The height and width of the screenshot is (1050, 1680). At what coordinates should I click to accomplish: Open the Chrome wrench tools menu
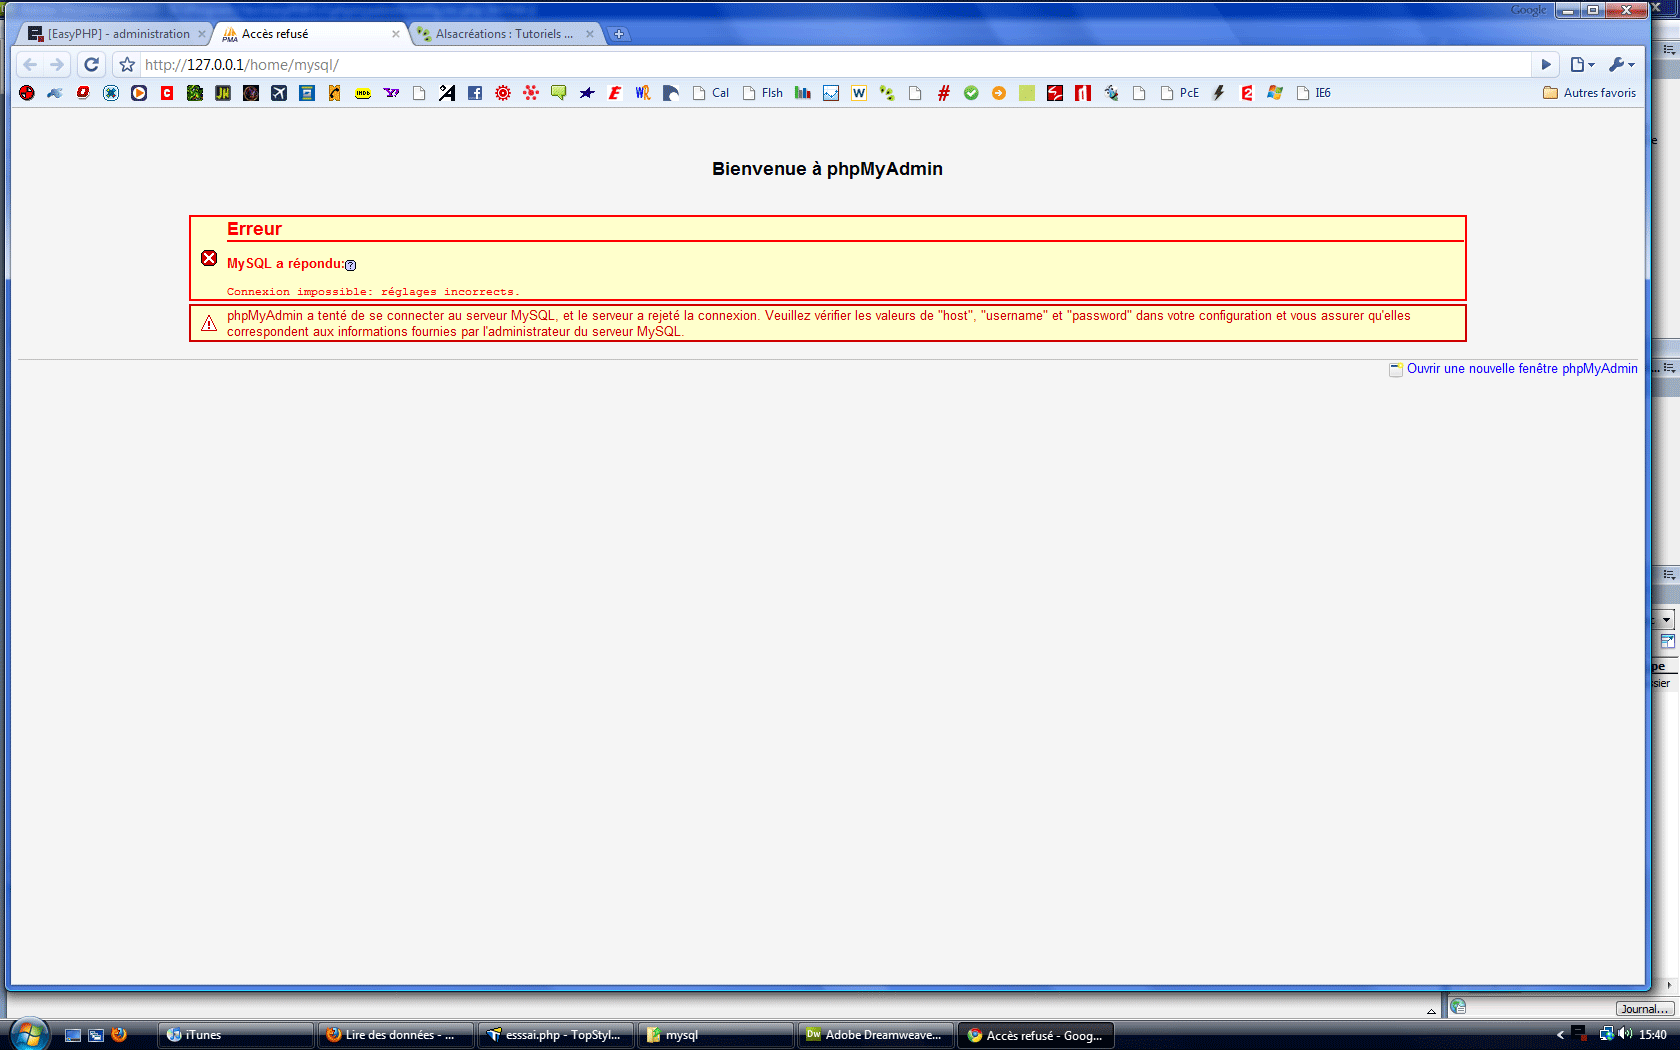point(1621,65)
